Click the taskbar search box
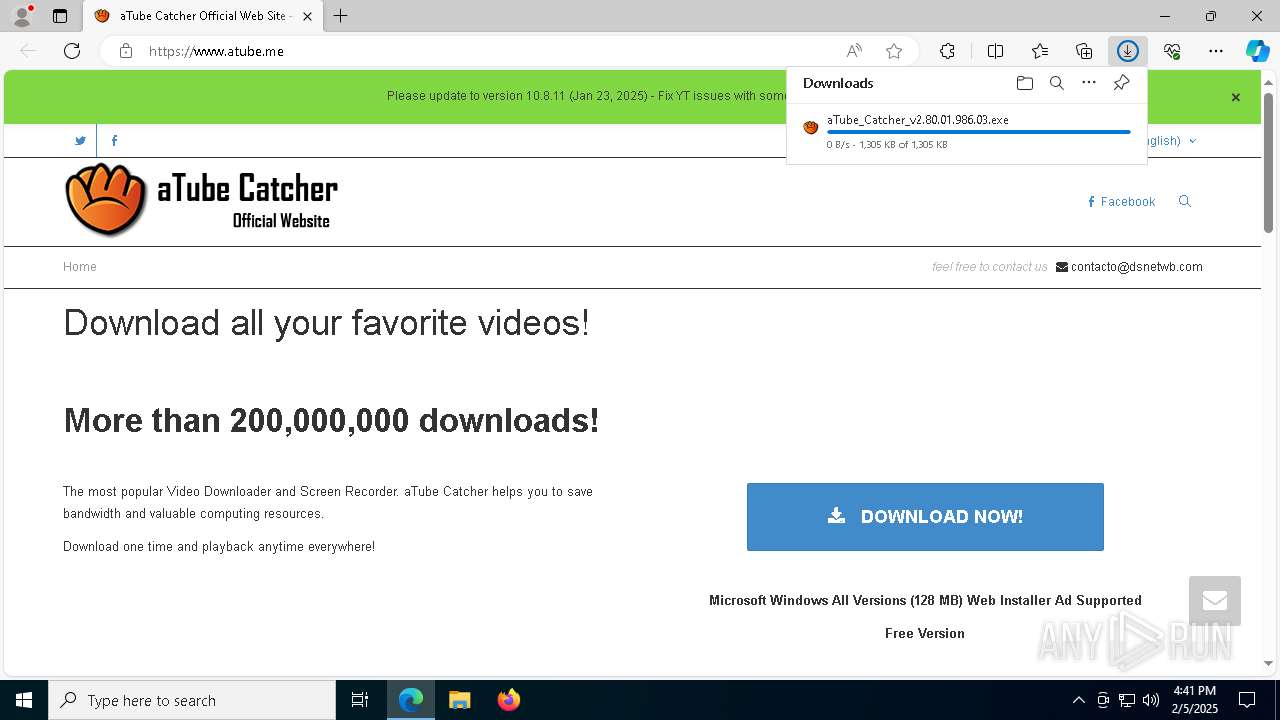1280x720 pixels. click(x=192, y=700)
